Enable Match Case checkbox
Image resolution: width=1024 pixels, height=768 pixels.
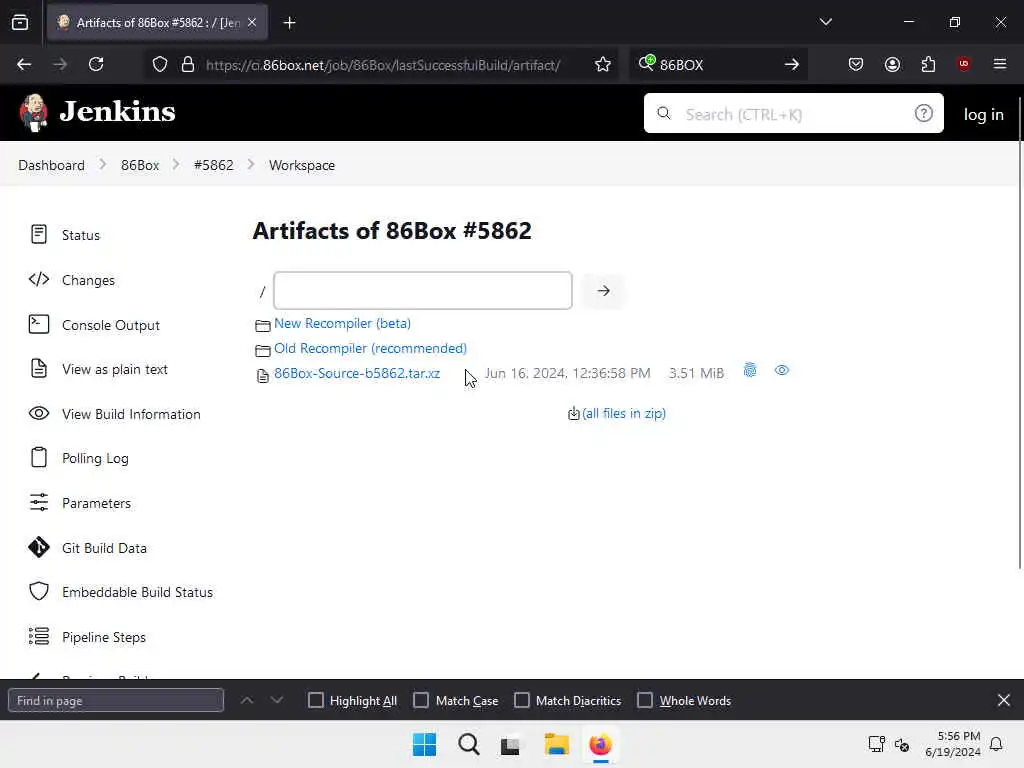(x=421, y=700)
